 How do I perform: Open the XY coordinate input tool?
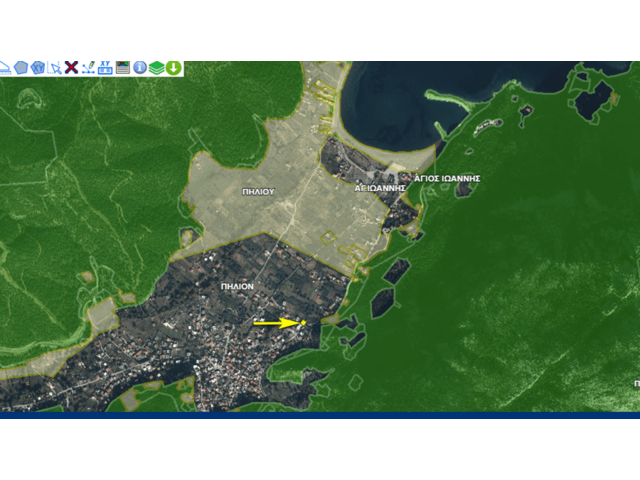(x=105, y=68)
